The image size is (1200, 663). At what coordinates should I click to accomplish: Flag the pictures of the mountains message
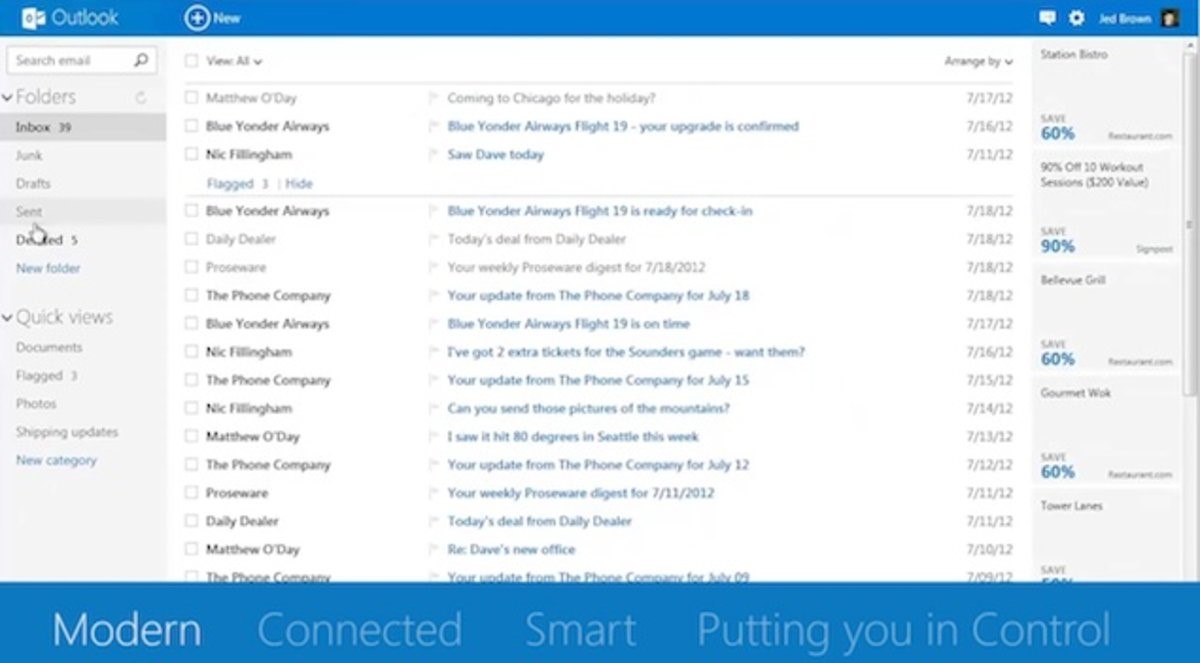tap(434, 408)
